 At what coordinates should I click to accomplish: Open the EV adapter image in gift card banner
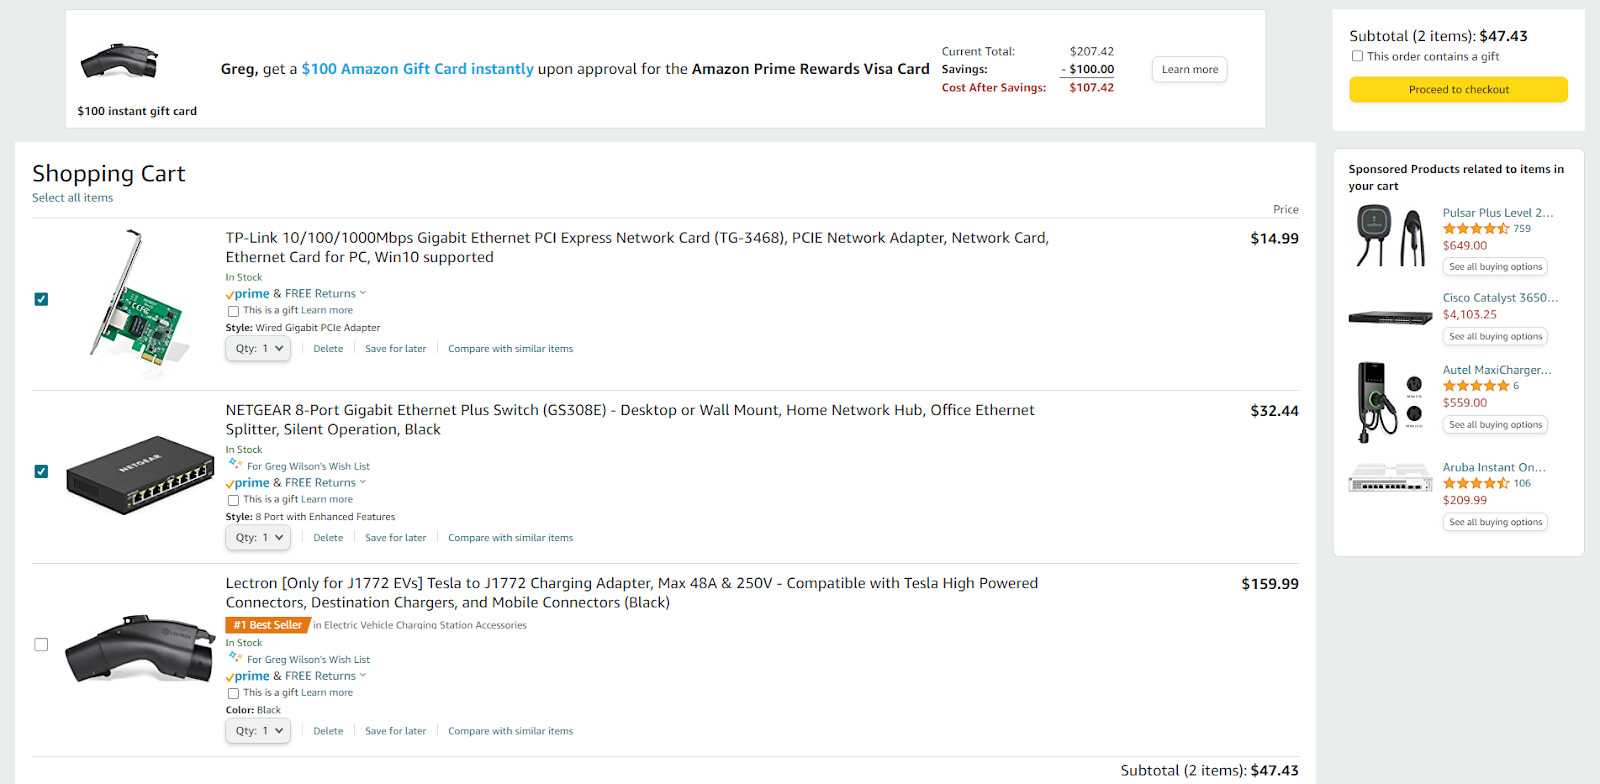(x=120, y=61)
